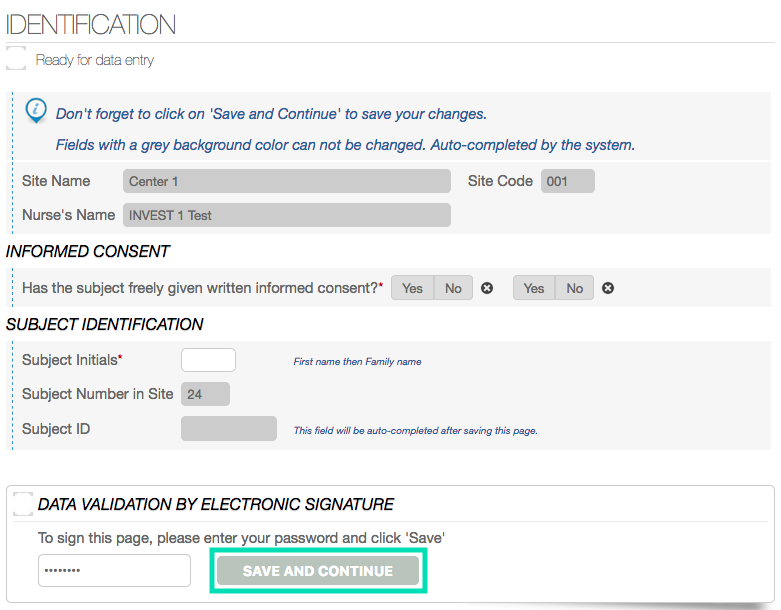Click the First name then Family name hint
781x610 pixels.
tap(357, 362)
